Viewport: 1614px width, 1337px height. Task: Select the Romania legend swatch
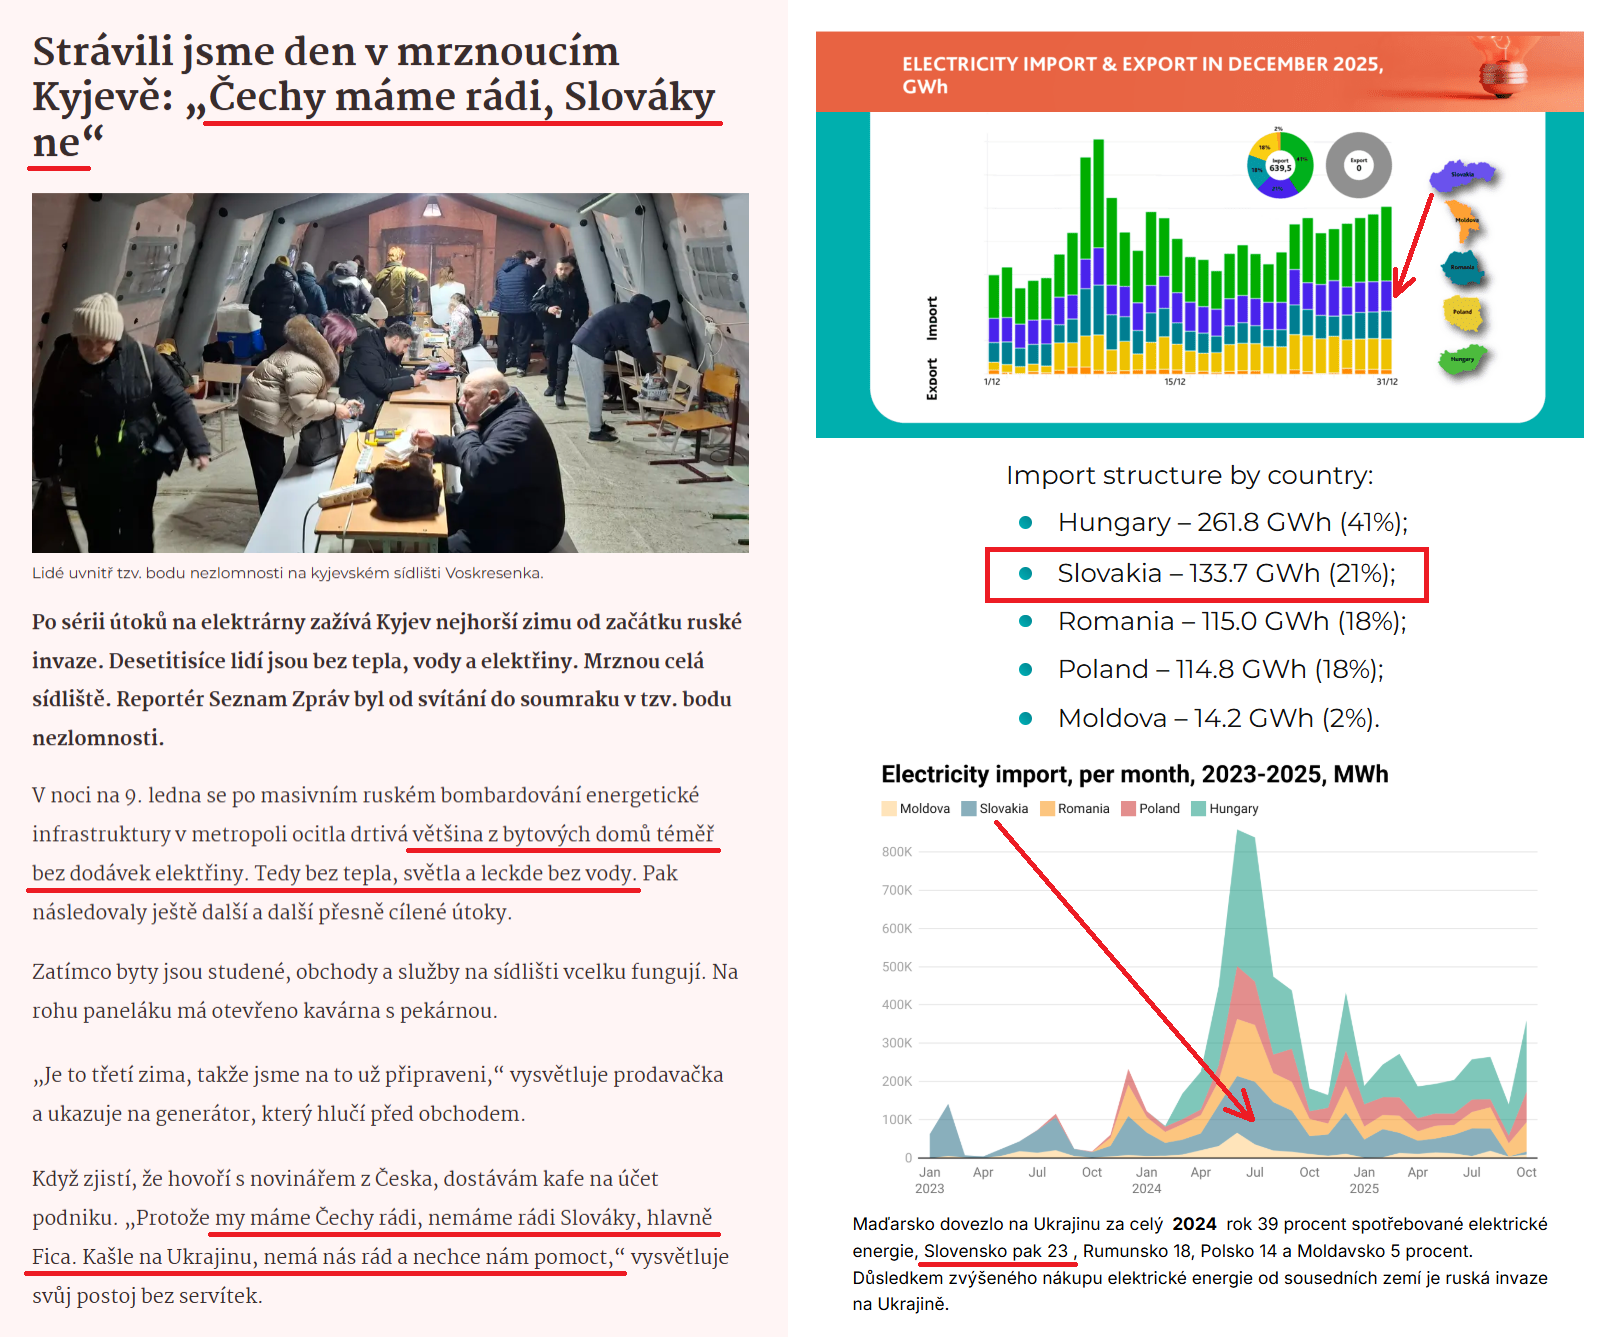click(1048, 809)
